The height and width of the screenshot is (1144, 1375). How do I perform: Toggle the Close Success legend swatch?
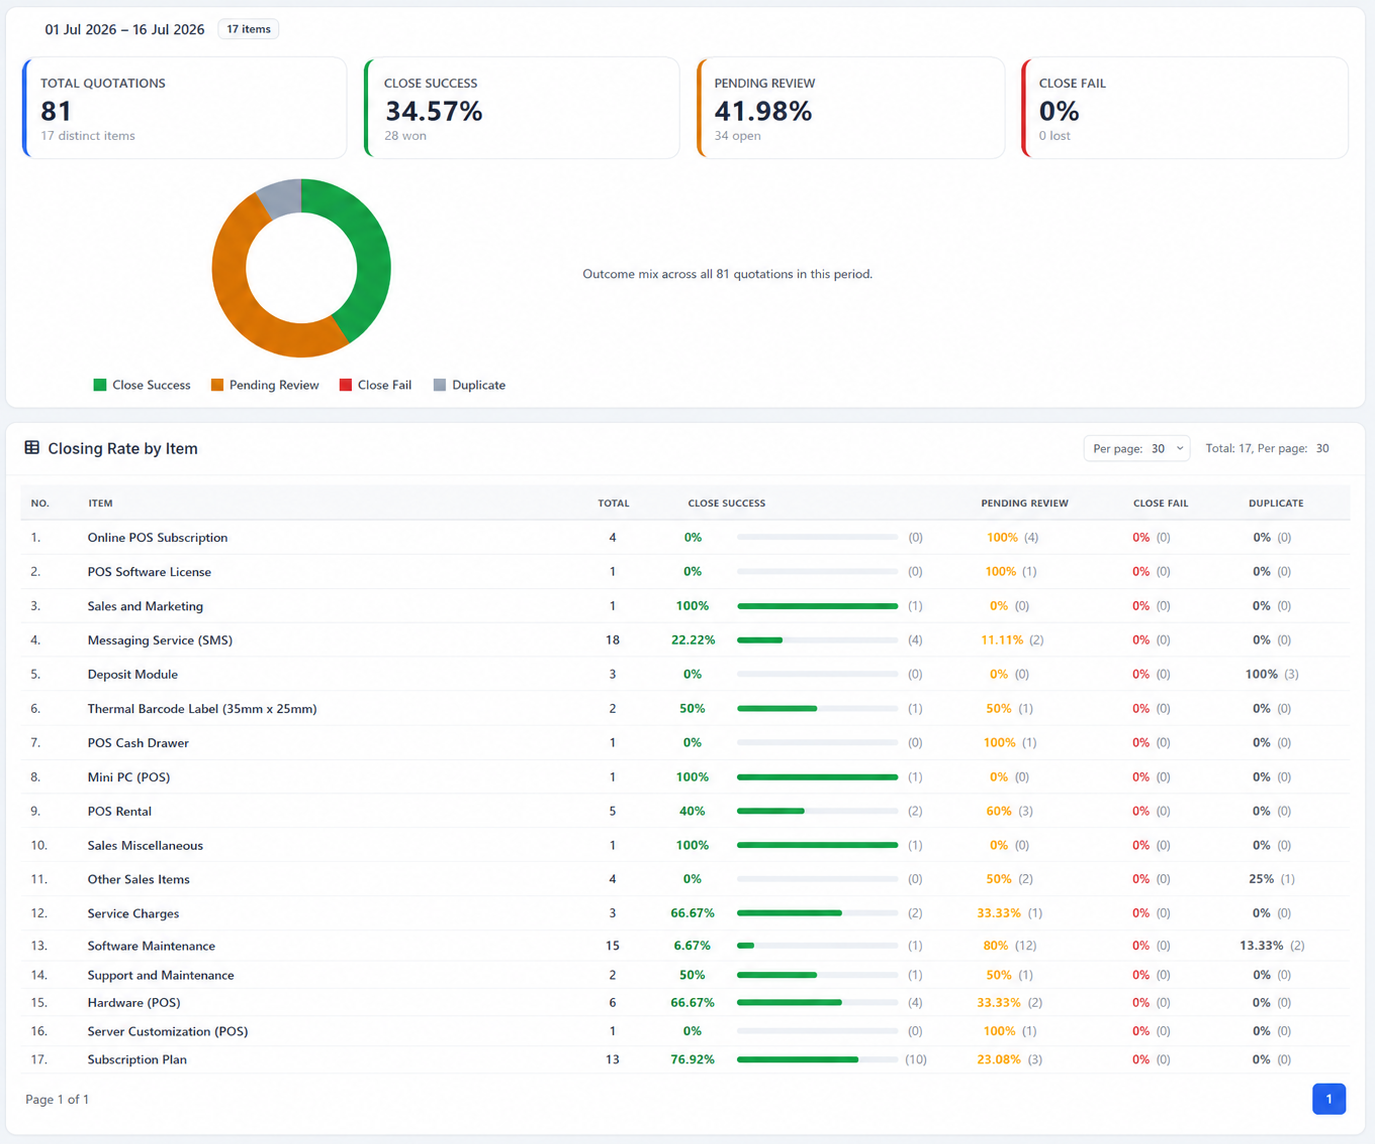coord(99,385)
